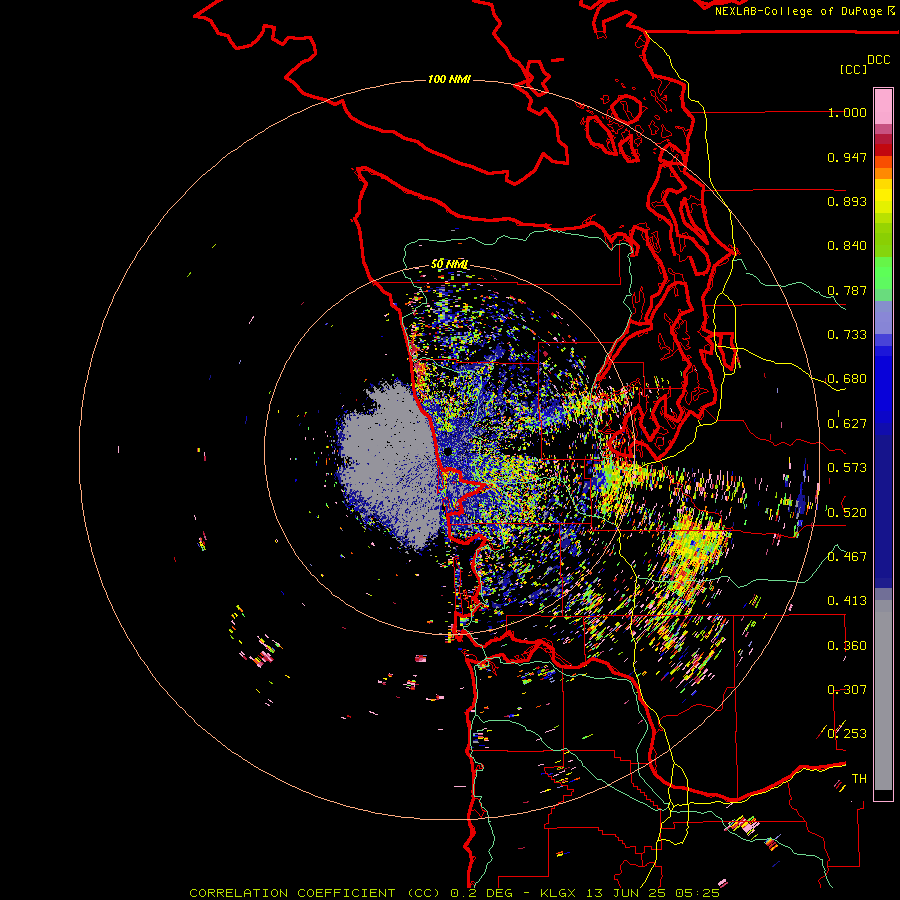The height and width of the screenshot is (900, 900).
Task: Click the 0.787 legend value
Action: pyautogui.click(x=847, y=290)
